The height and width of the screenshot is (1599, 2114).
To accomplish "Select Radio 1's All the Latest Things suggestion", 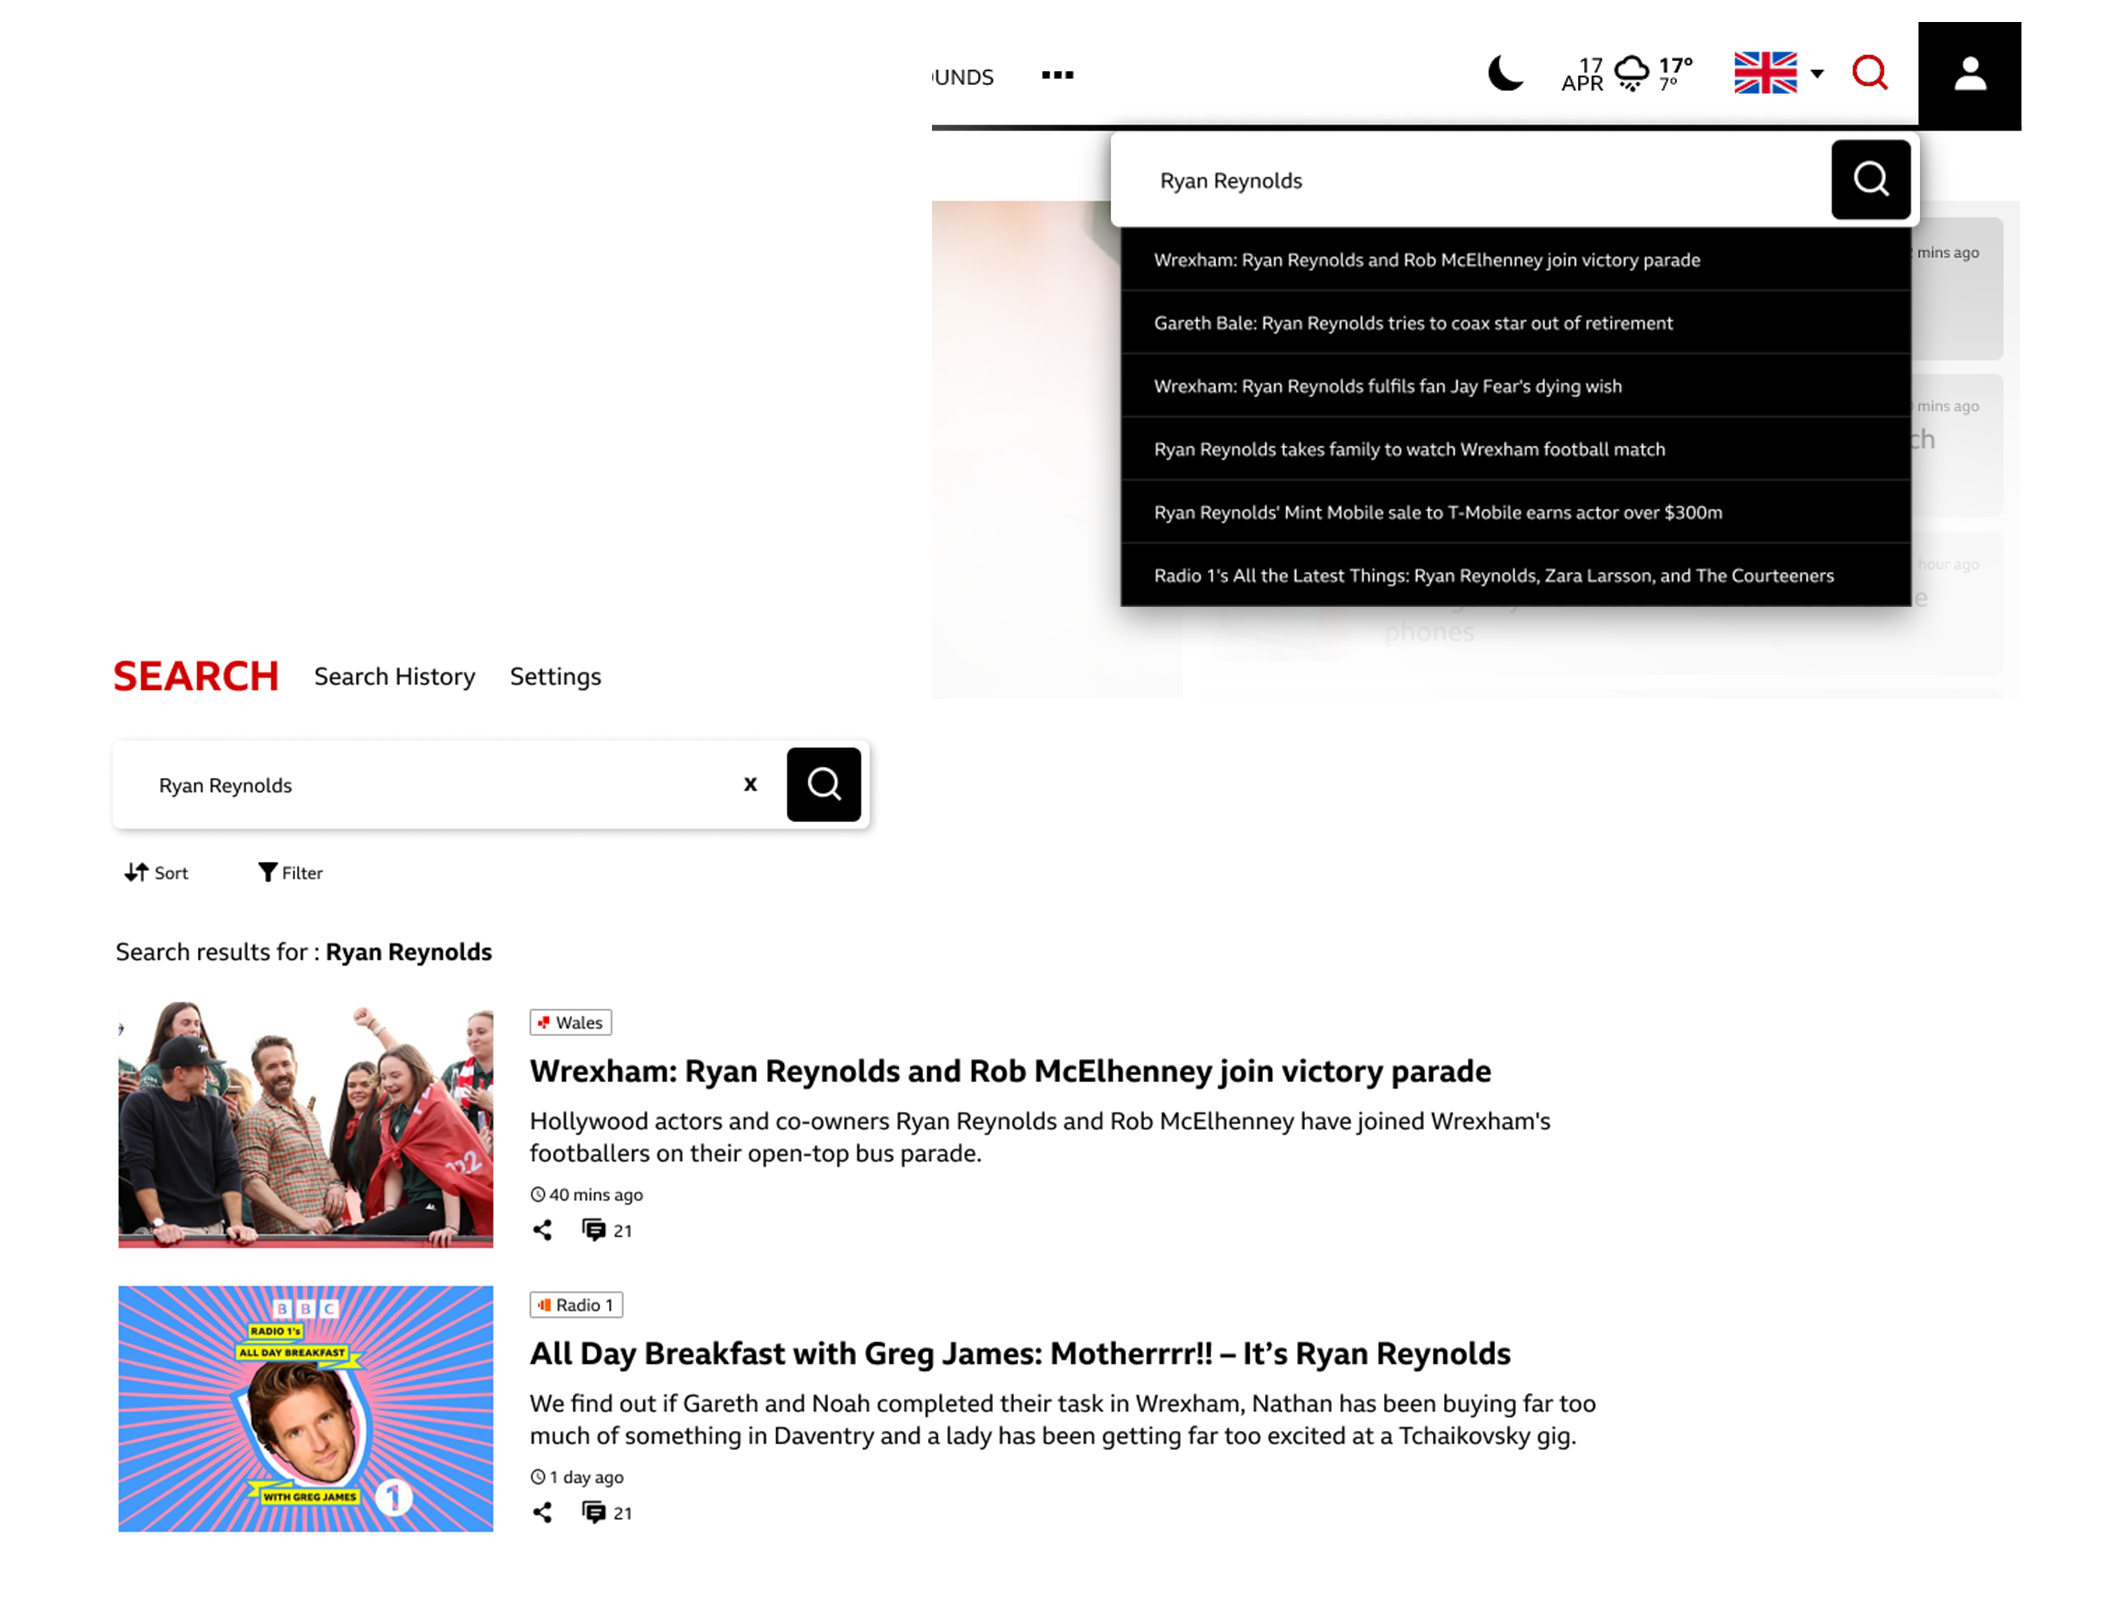I will (1515, 575).
